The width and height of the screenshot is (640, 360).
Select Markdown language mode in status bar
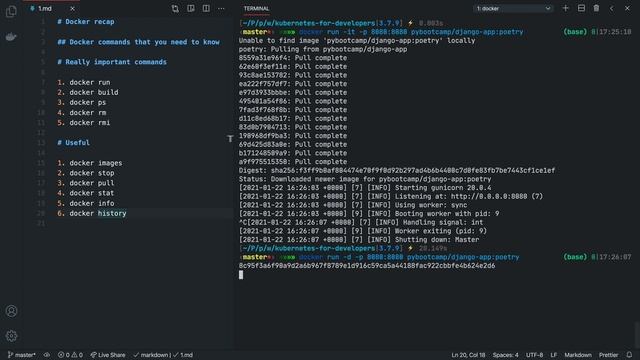(578, 355)
